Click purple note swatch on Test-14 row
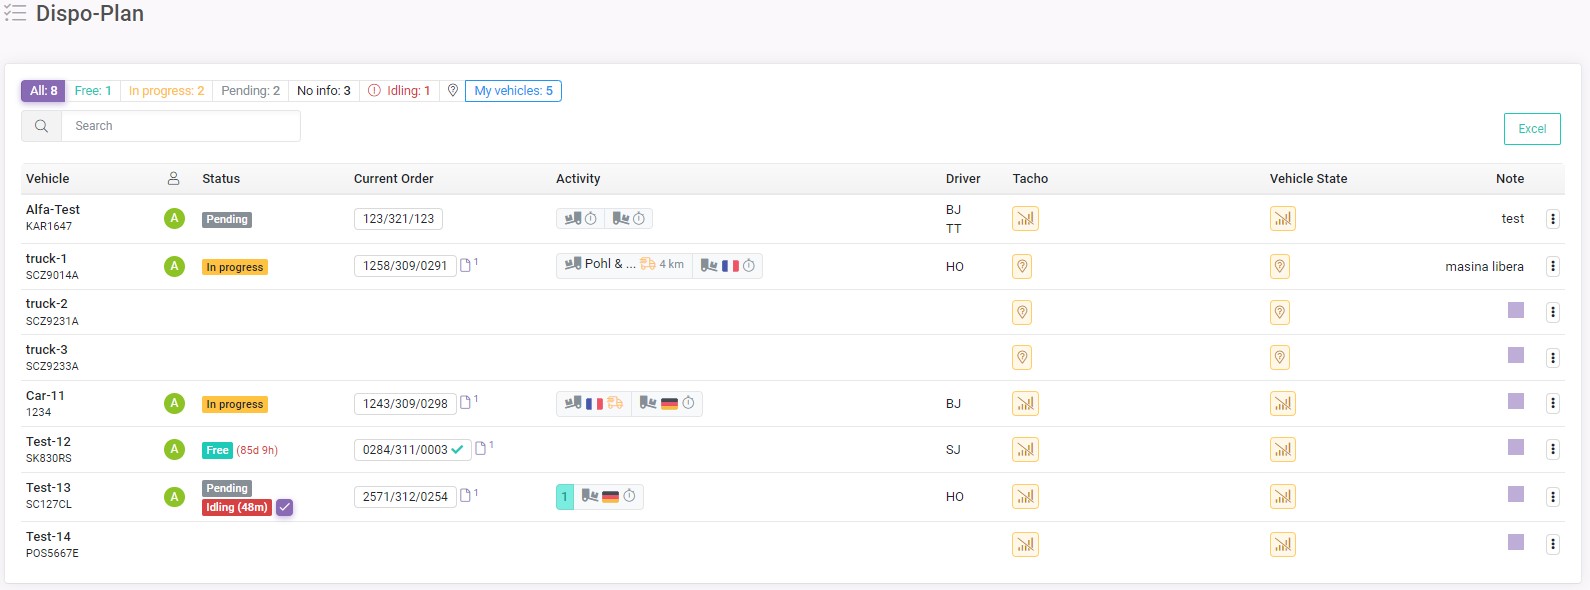This screenshot has width=1590, height=590. [1516, 542]
